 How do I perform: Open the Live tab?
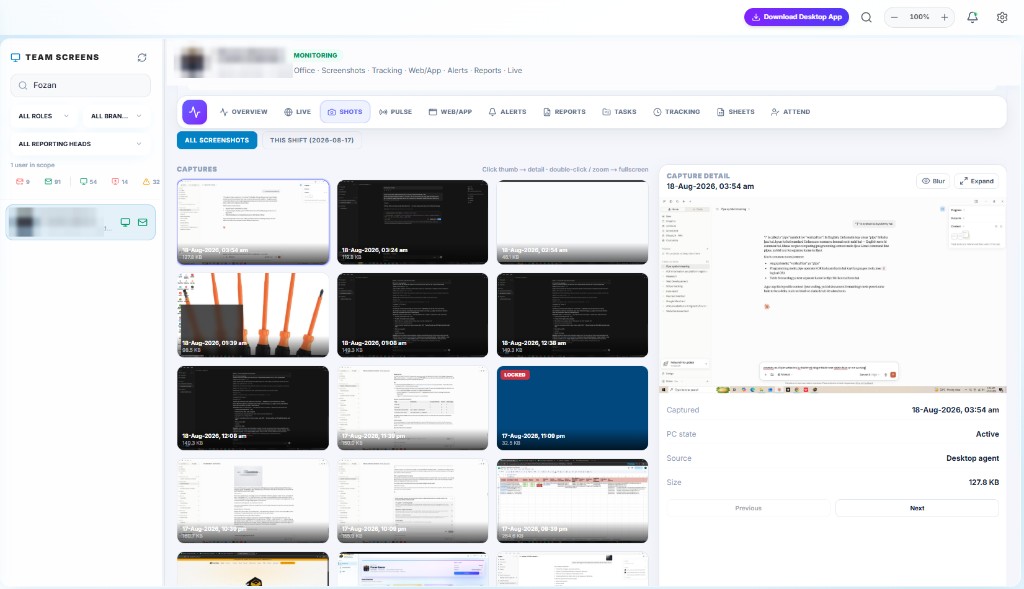(x=297, y=112)
